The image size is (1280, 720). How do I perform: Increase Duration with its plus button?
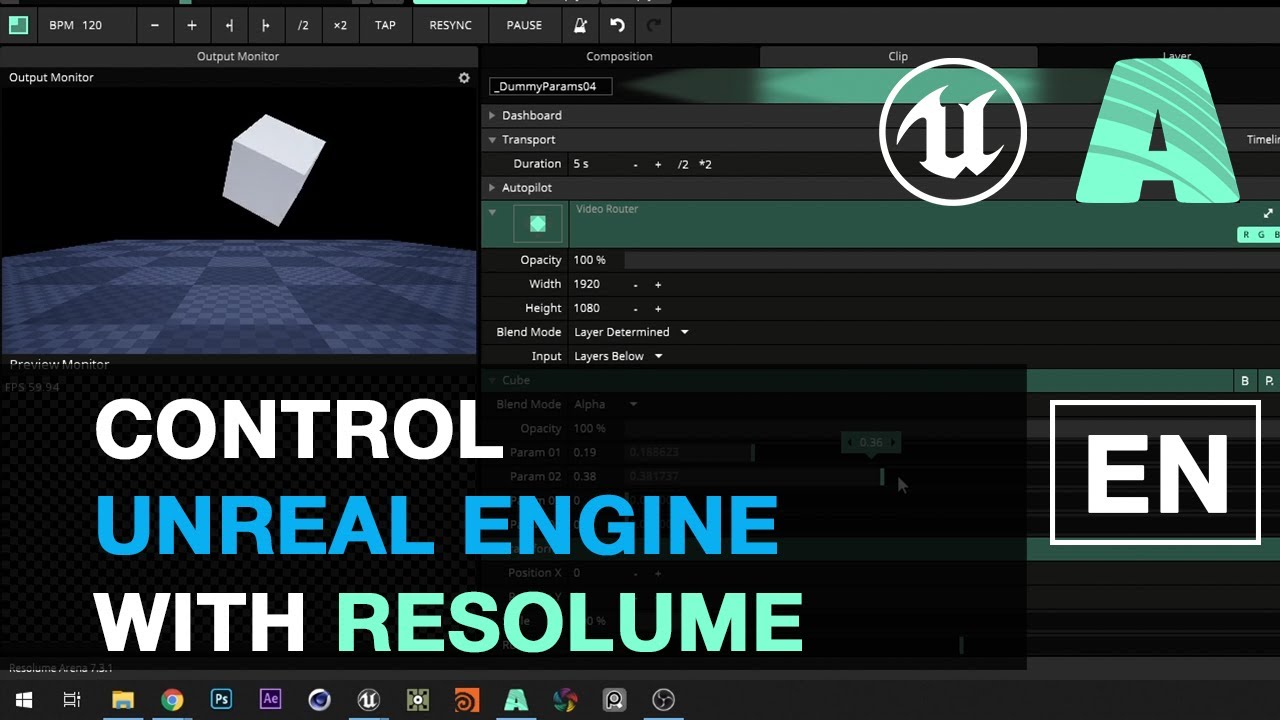pyautogui.click(x=658, y=164)
